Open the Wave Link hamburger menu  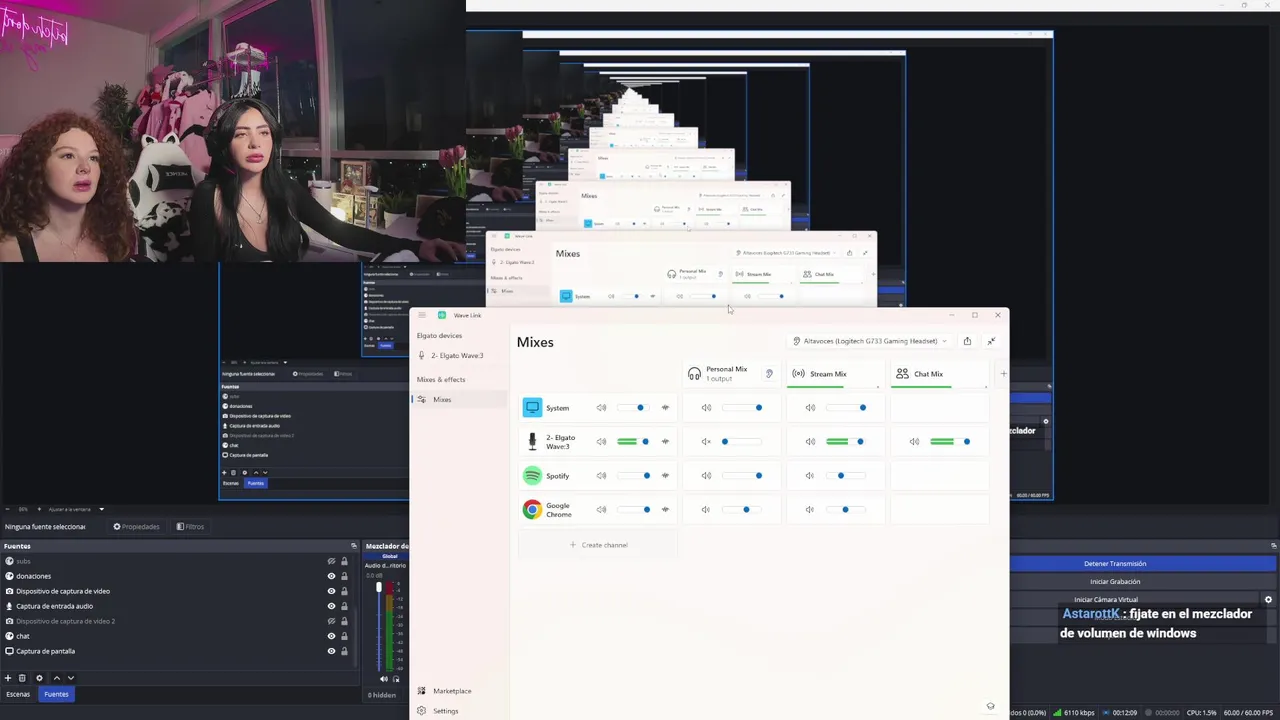click(x=422, y=315)
